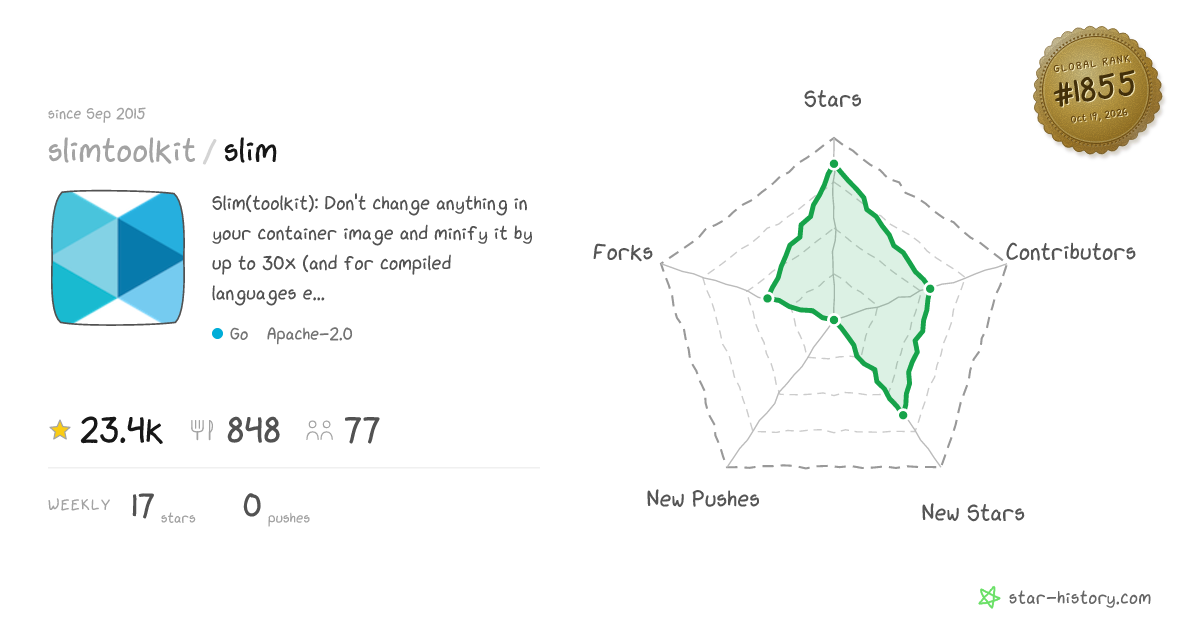The image size is (1200, 630).
Task: Select the Forks axis label
Action: click(623, 252)
